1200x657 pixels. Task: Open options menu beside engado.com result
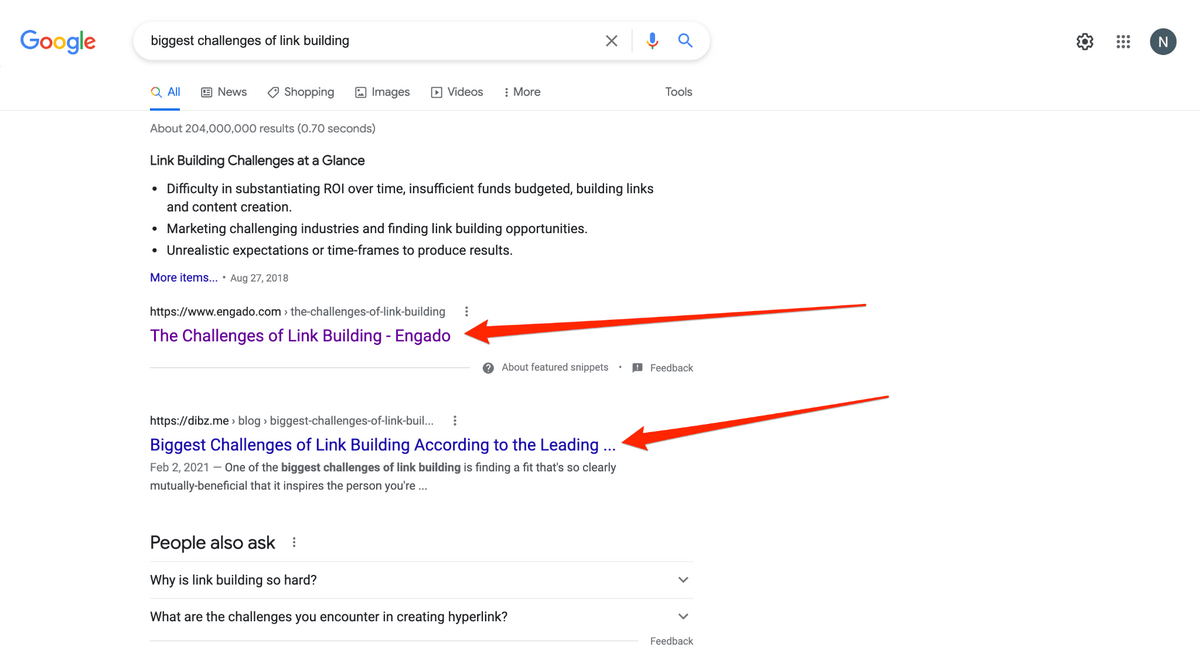click(466, 312)
